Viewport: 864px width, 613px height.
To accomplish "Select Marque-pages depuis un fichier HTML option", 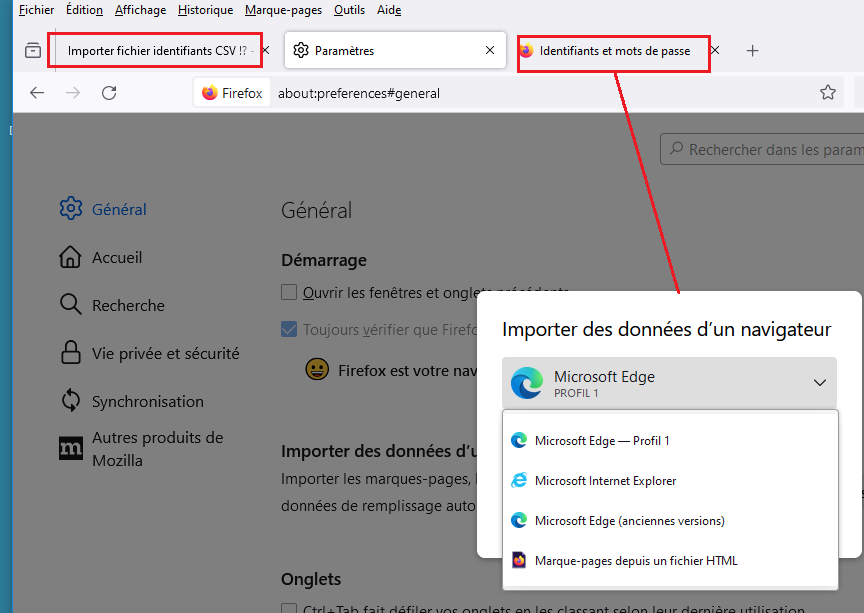I will (x=670, y=561).
